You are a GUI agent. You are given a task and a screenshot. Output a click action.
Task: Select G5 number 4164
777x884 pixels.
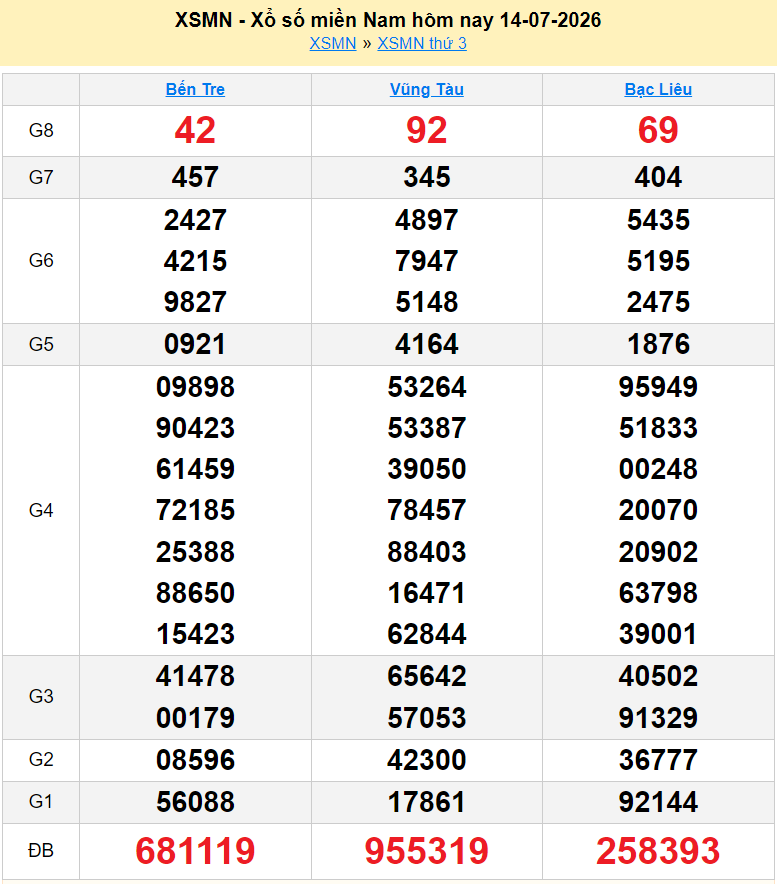427,344
